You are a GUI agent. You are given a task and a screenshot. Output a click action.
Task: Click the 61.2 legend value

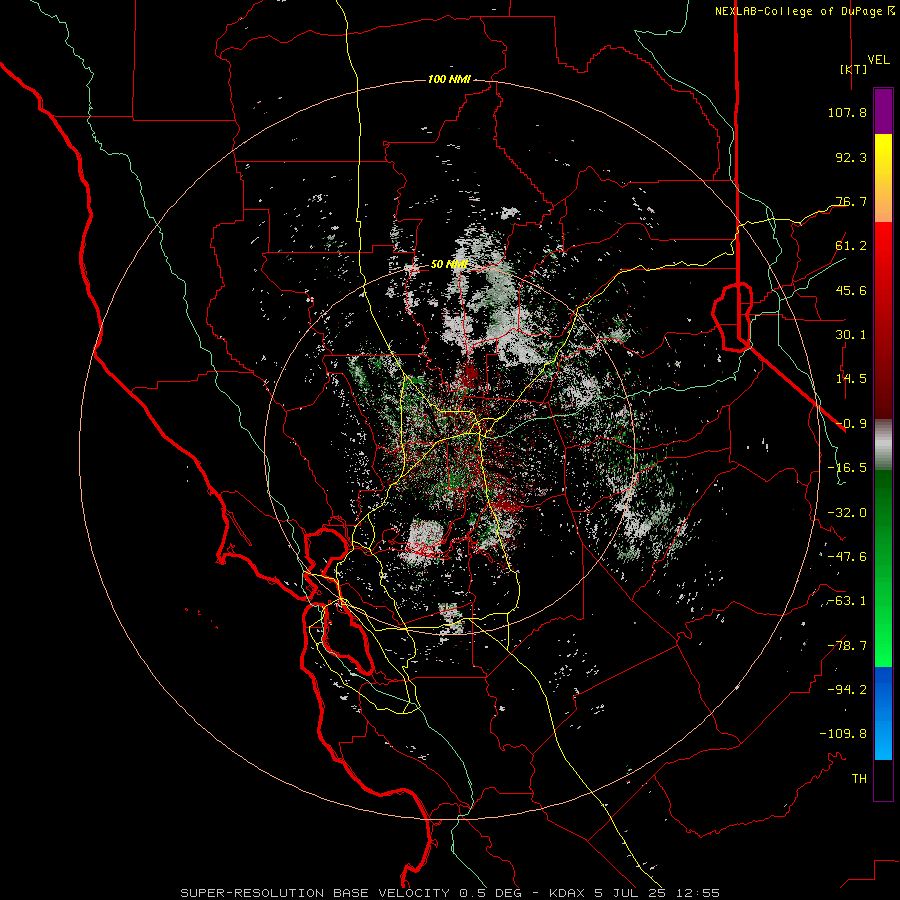(x=851, y=246)
